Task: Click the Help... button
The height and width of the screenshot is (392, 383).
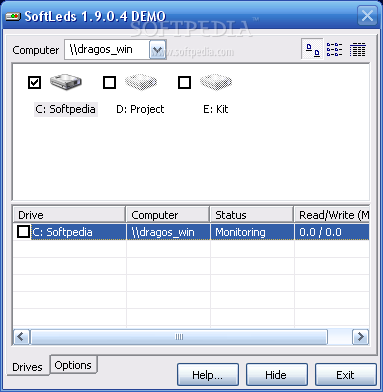Action: pos(208,375)
